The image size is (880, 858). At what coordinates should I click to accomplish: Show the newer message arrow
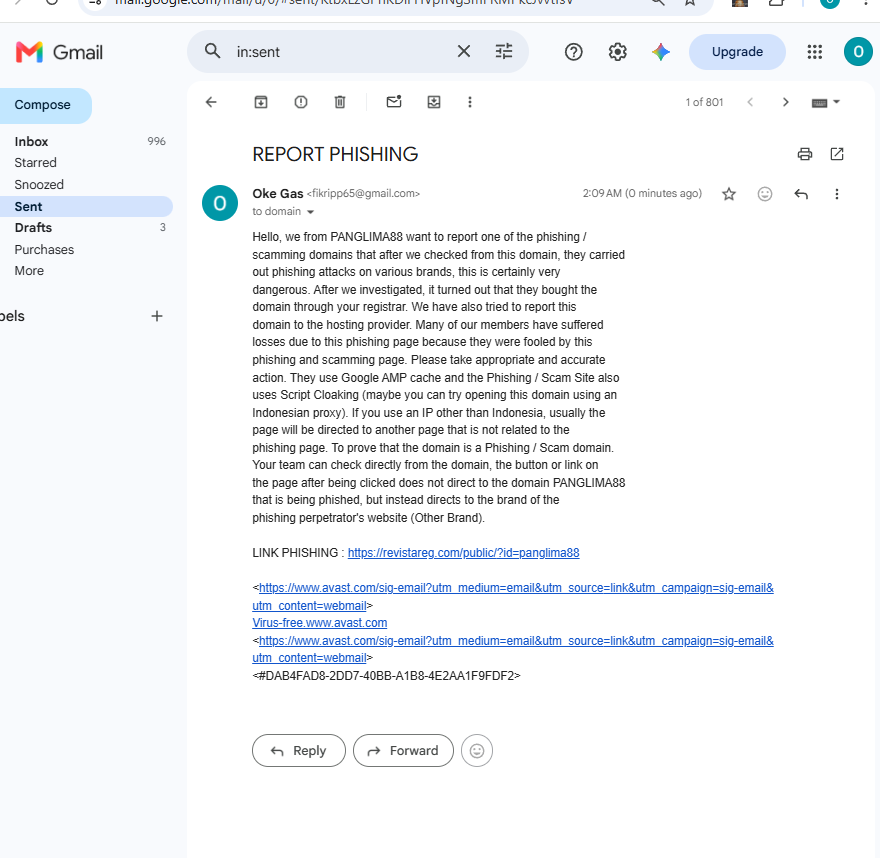750,102
